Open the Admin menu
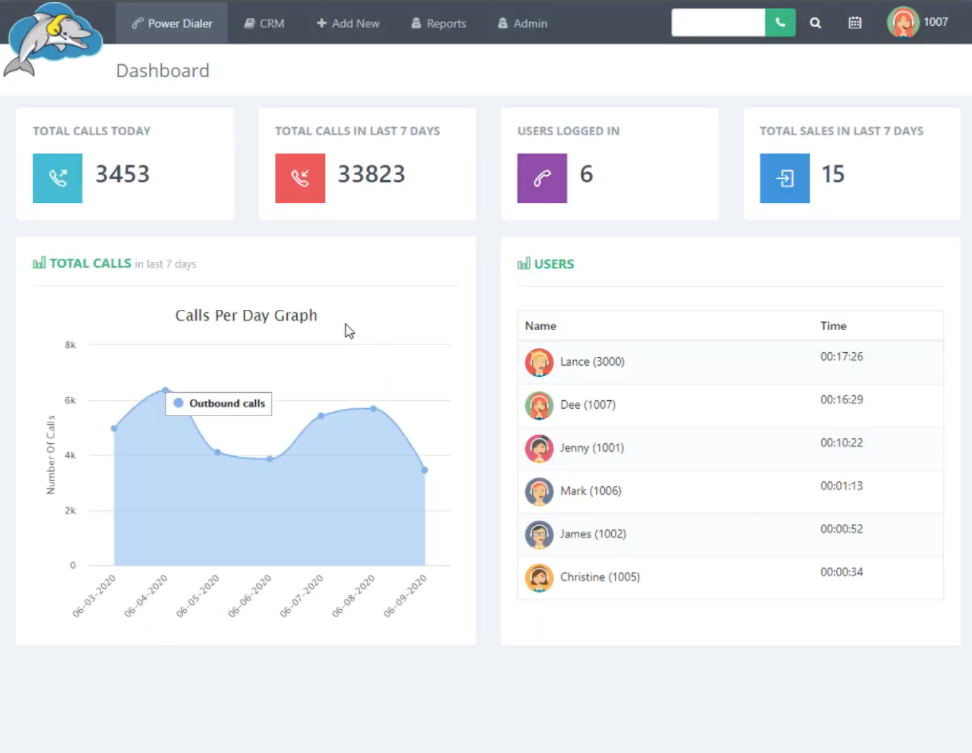 (x=521, y=21)
